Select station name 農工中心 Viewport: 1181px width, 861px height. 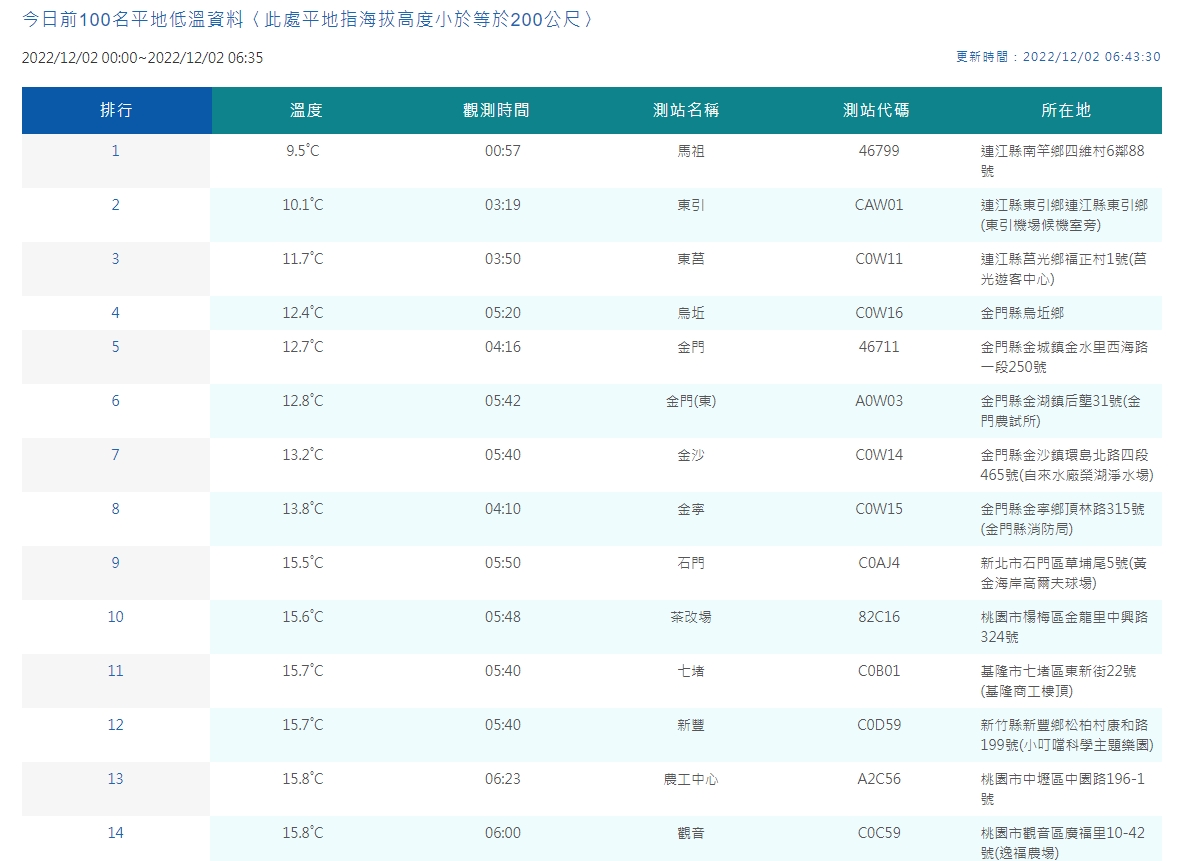[x=691, y=779]
